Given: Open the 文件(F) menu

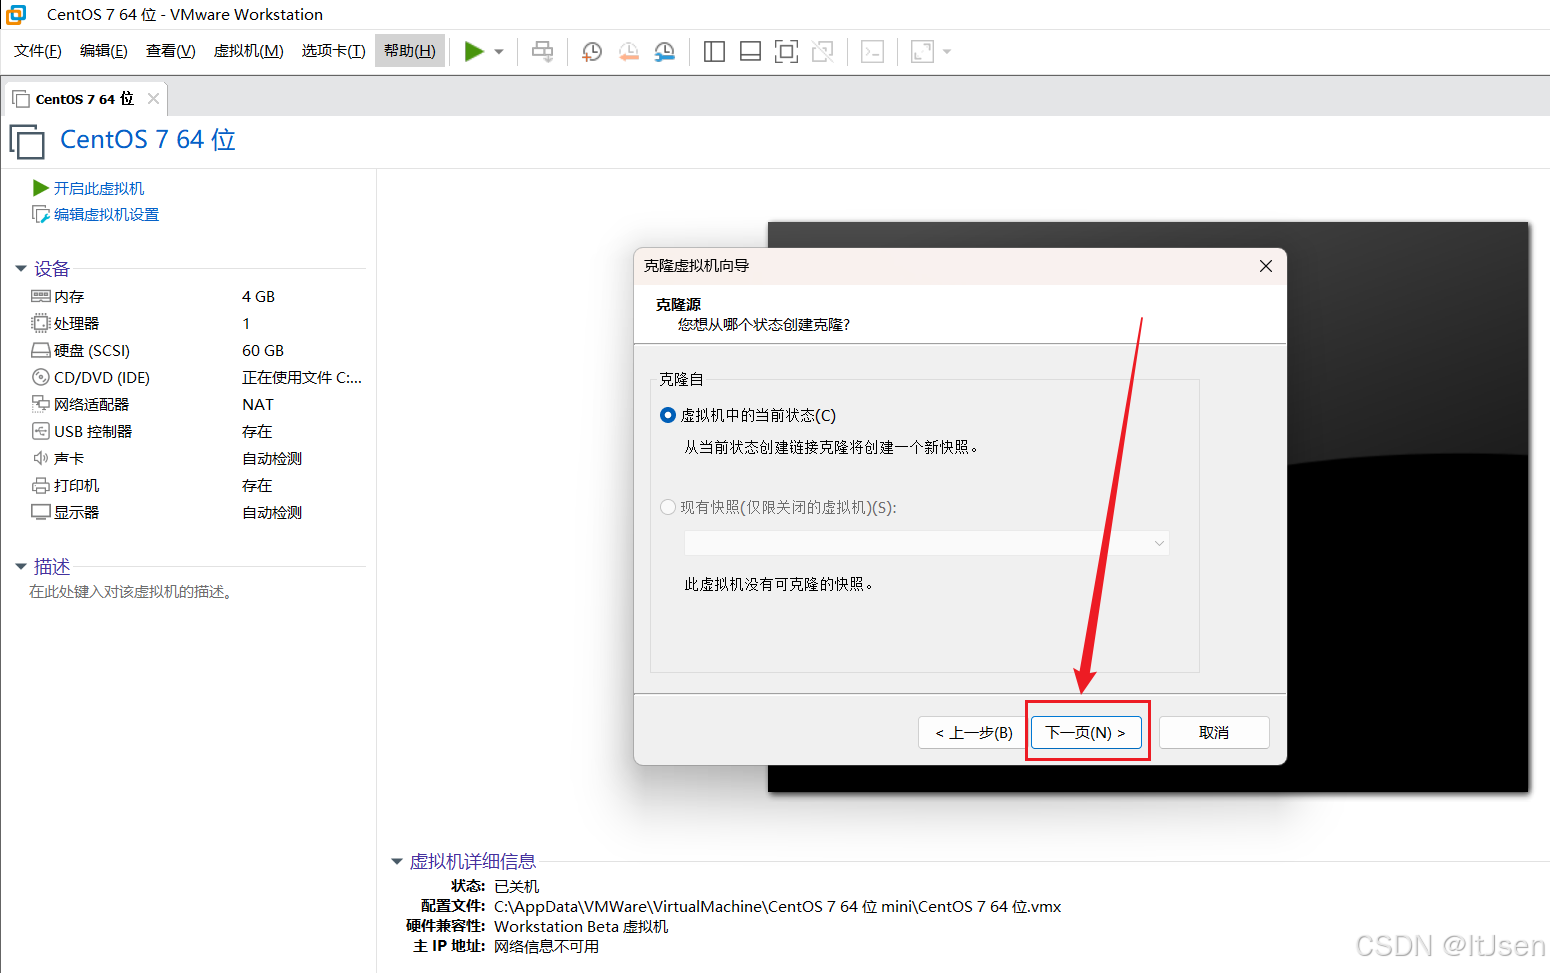Looking at the screenshot, I should (x=37, y=51).
